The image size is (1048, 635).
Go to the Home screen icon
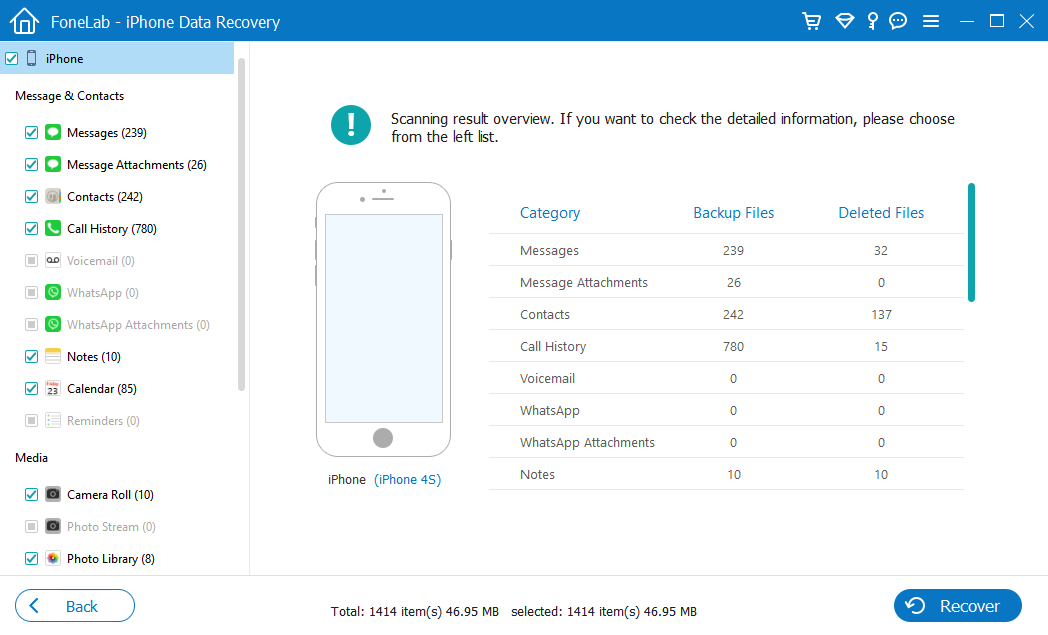pos(25,21)
